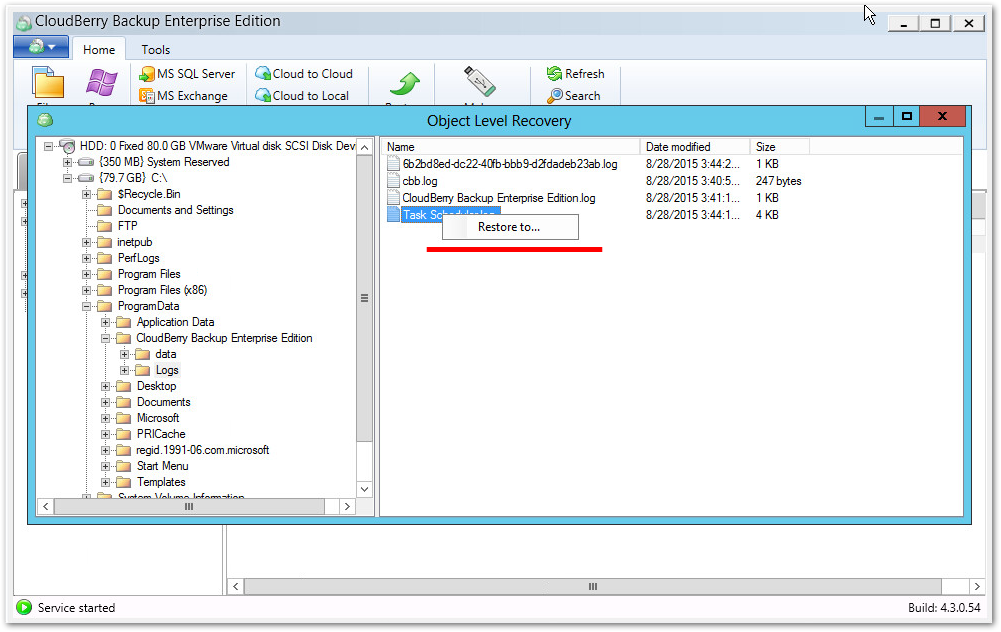Click the green Restore arrow icon
This screenshot has width=1001, height=632.
coord(405,84)
